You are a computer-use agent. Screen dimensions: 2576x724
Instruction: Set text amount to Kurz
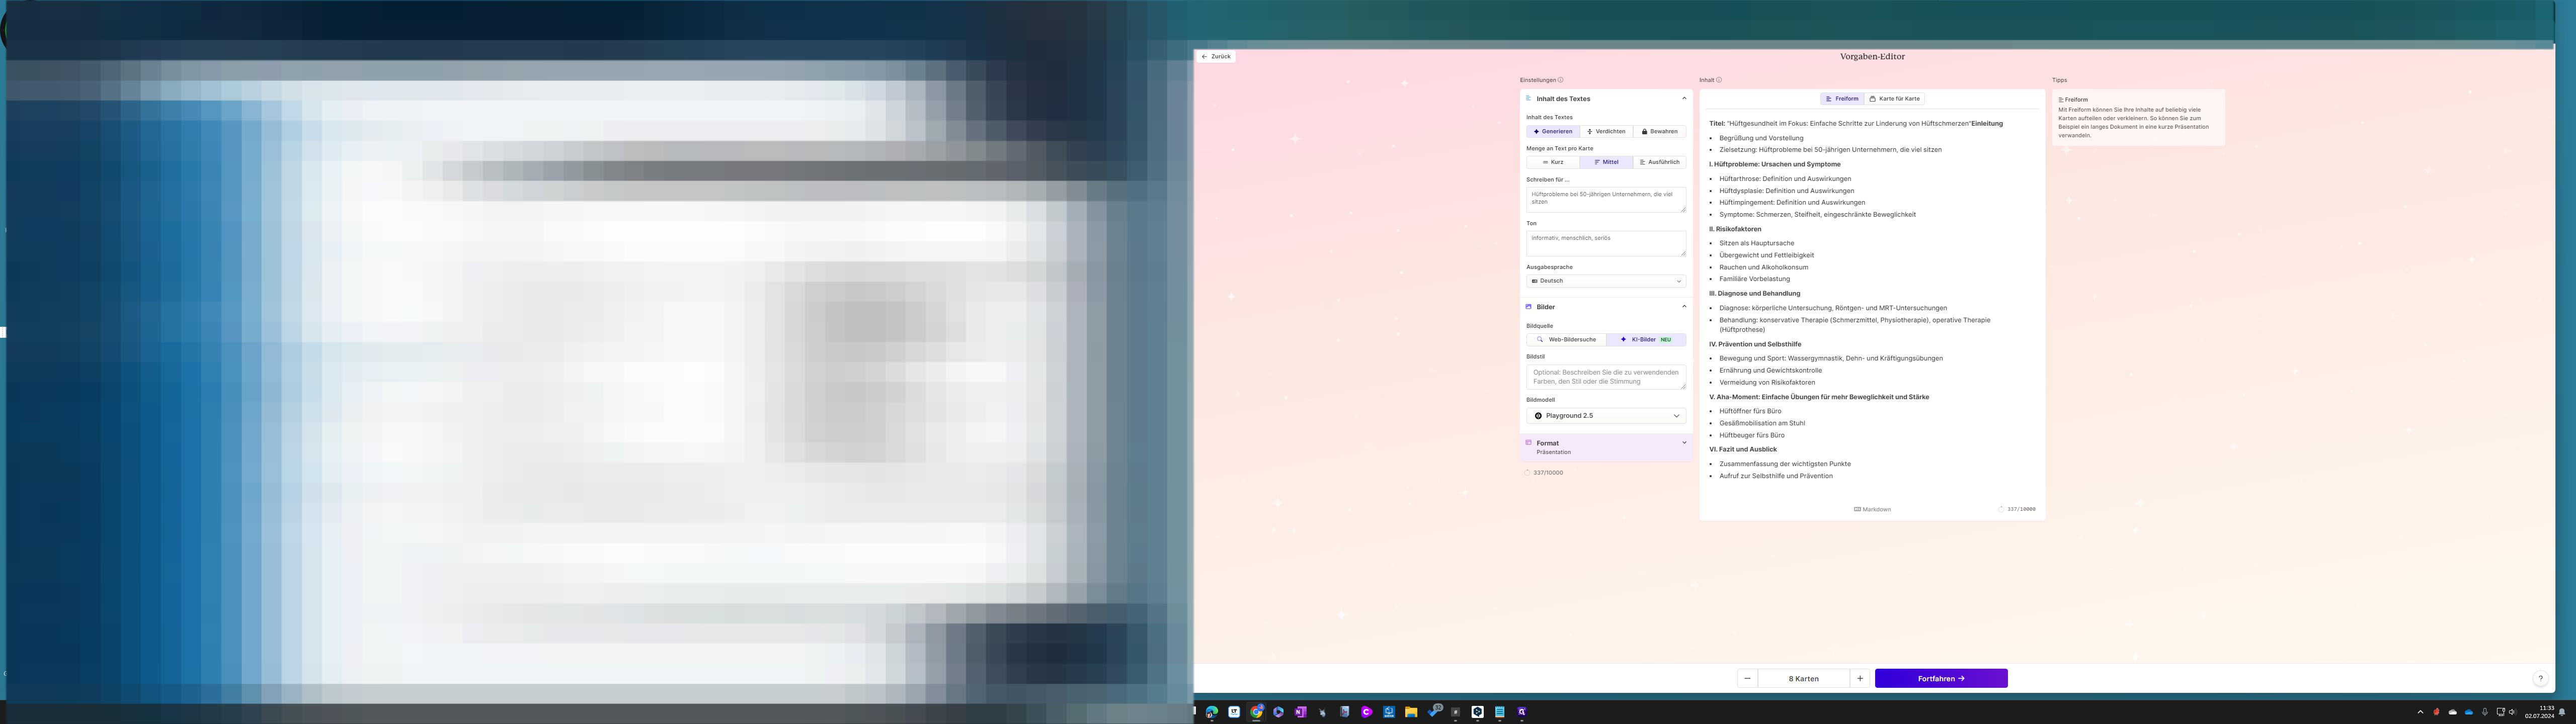tap(1553, 162)
